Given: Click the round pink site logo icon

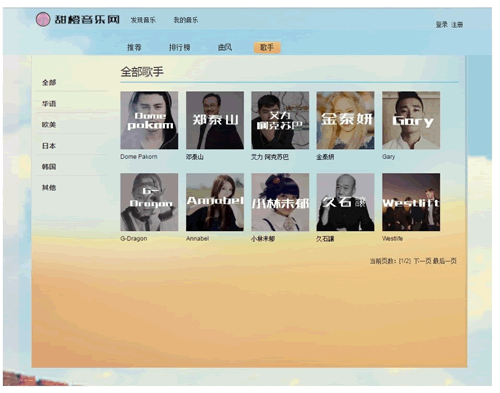Looking at the screenshot, I should pos(43,19).
